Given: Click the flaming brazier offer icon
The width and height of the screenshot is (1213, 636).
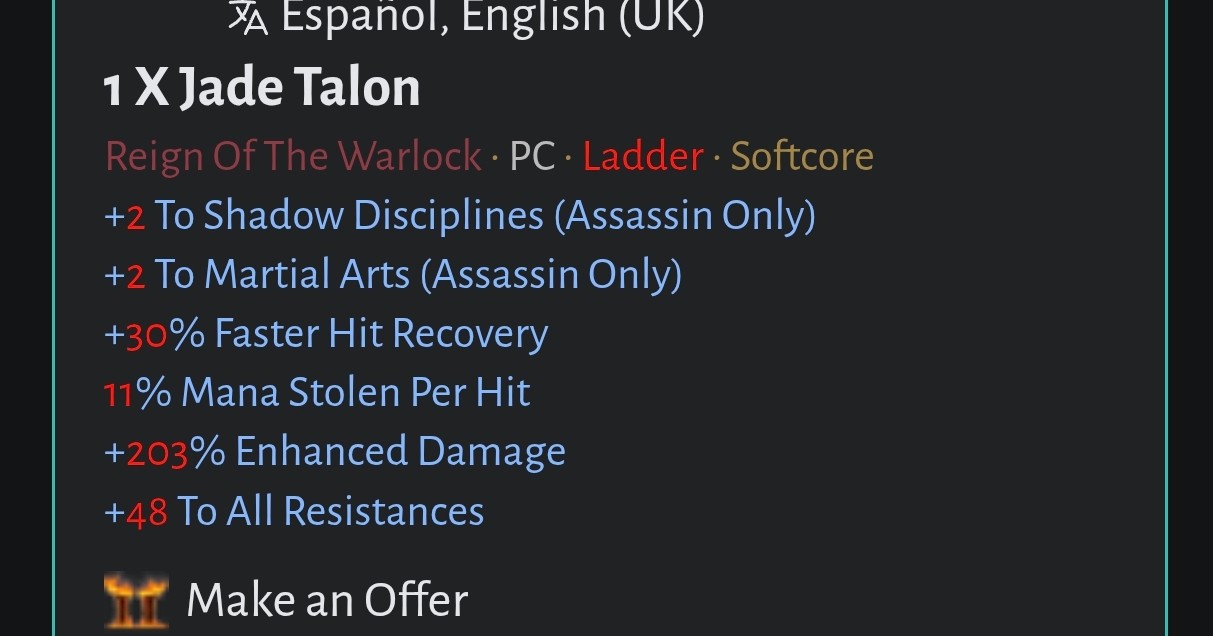Looking at the screenshot, I should coord(136,598).
